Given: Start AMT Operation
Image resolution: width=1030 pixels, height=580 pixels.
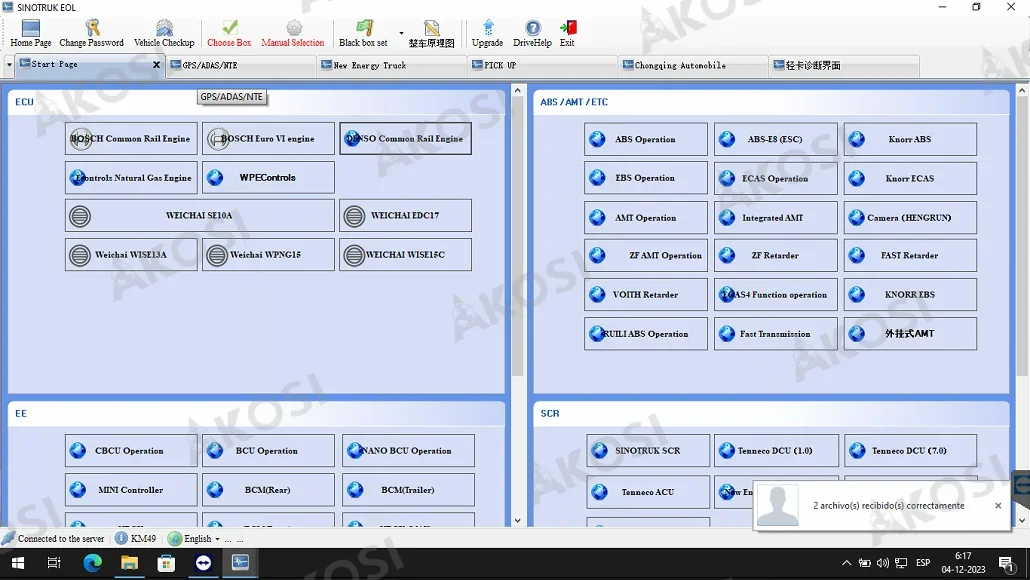Looking at the screenshot, I should point(646,217).
